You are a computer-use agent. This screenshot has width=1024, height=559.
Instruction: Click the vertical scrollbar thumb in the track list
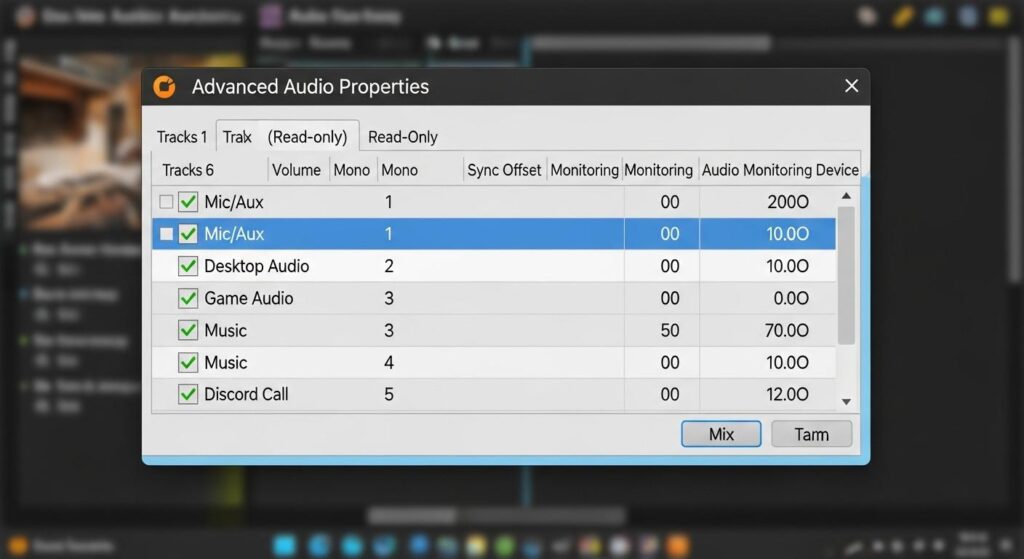tap(846, 275)
